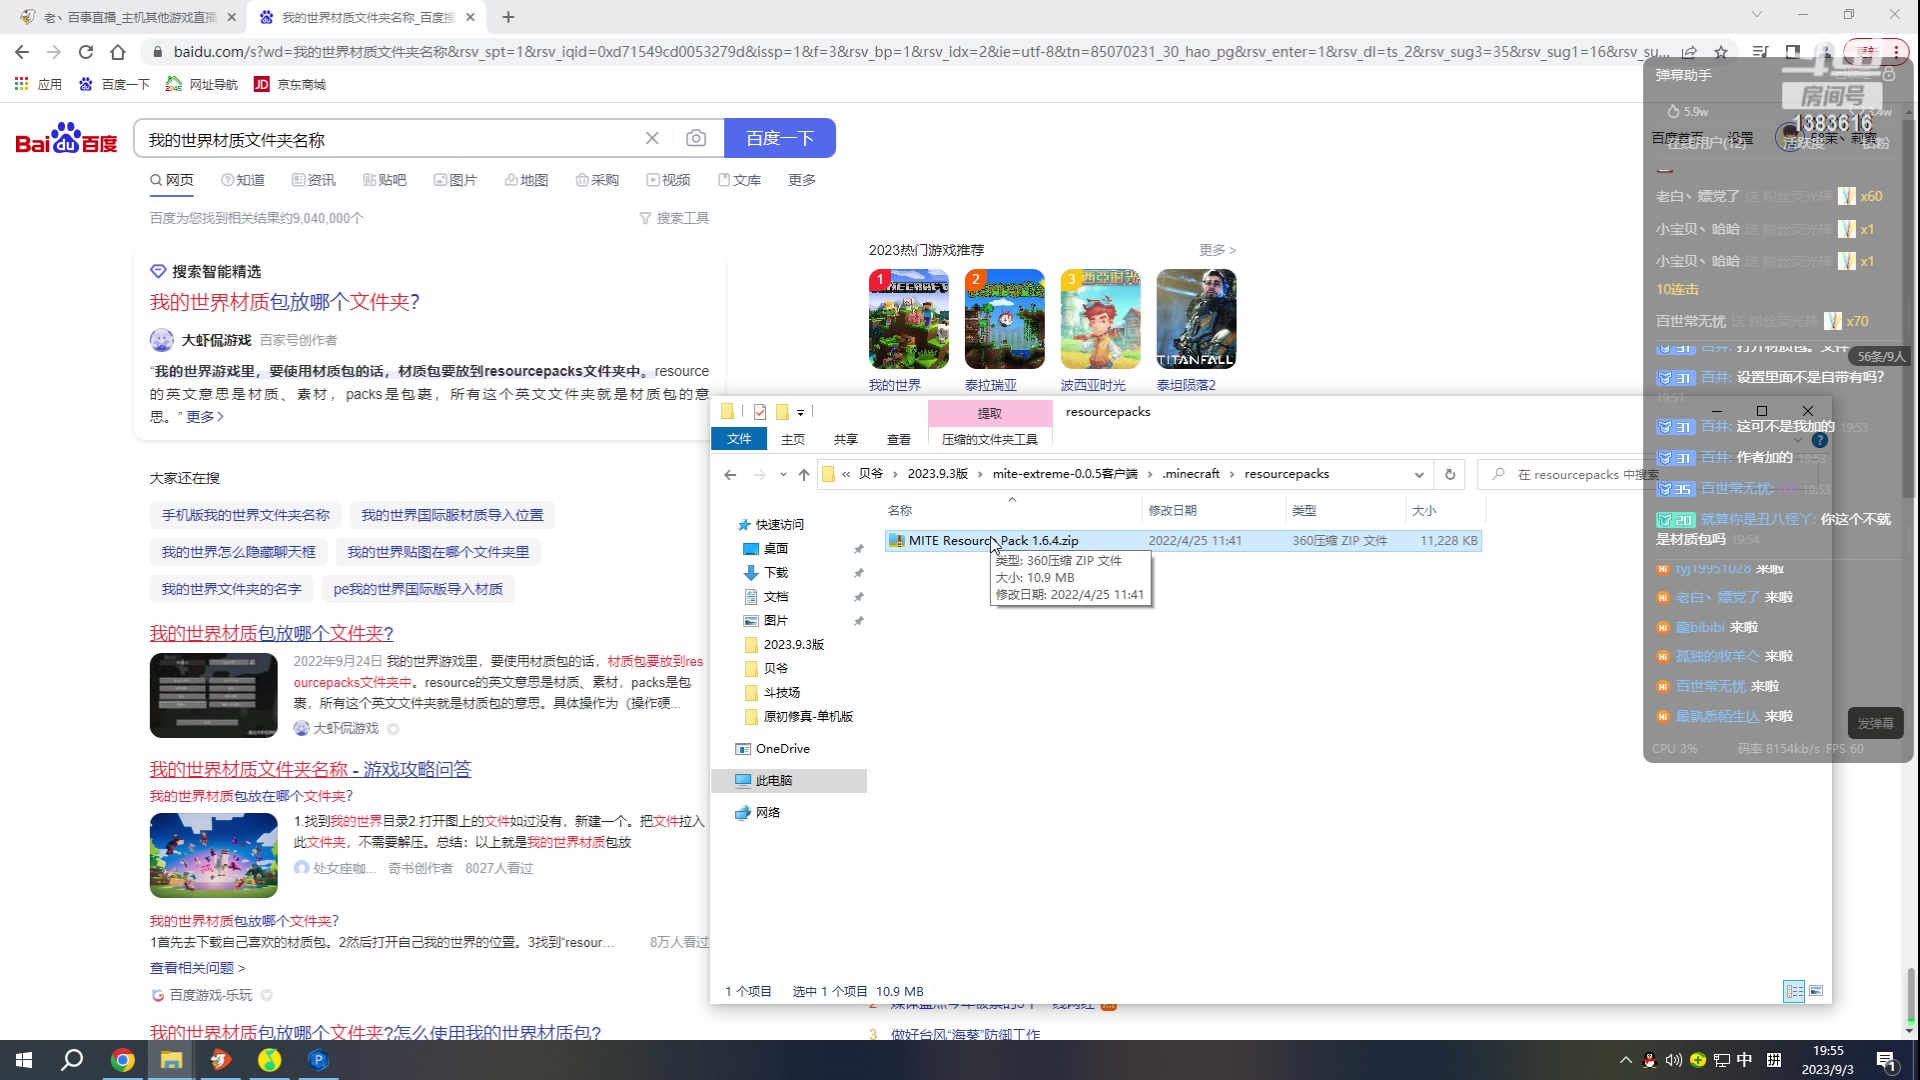Reload the Baidu page in Chrome
This screenshot has height=1080, width=1920.
pos(86,52)
